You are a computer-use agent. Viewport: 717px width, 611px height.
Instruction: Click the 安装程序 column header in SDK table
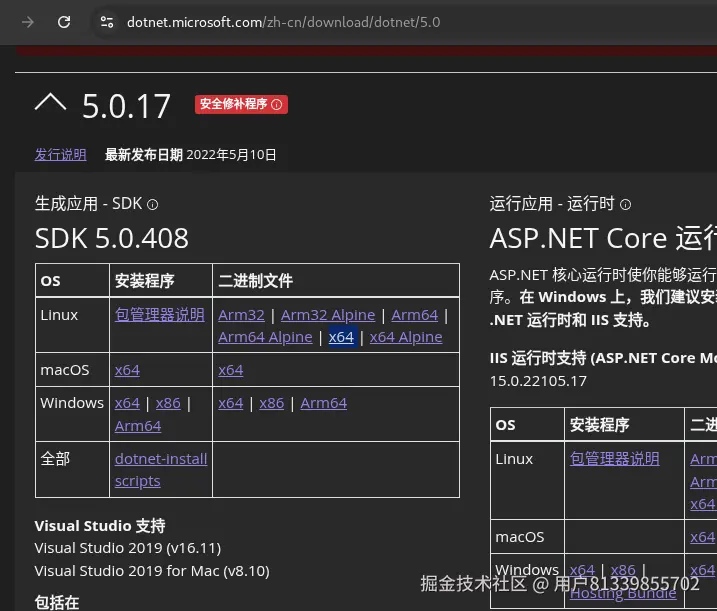point(144,281)
